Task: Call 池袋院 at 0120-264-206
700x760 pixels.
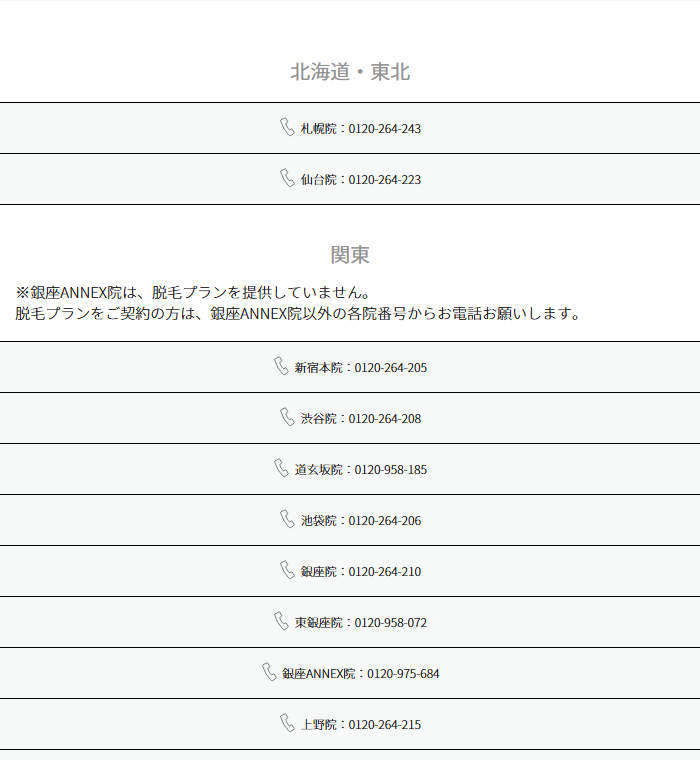Action: tap(350, 520)
